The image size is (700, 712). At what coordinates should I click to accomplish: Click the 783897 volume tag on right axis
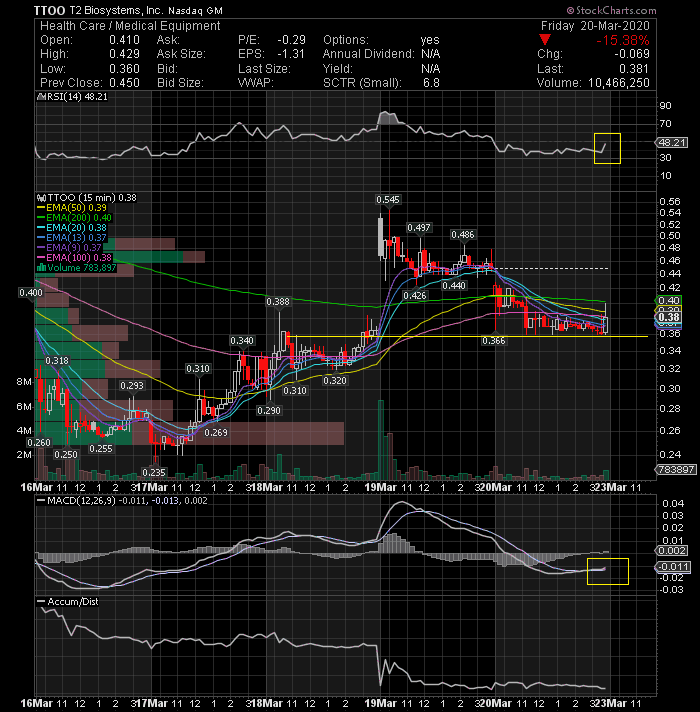pyautogui.click(x=676, y=470)
